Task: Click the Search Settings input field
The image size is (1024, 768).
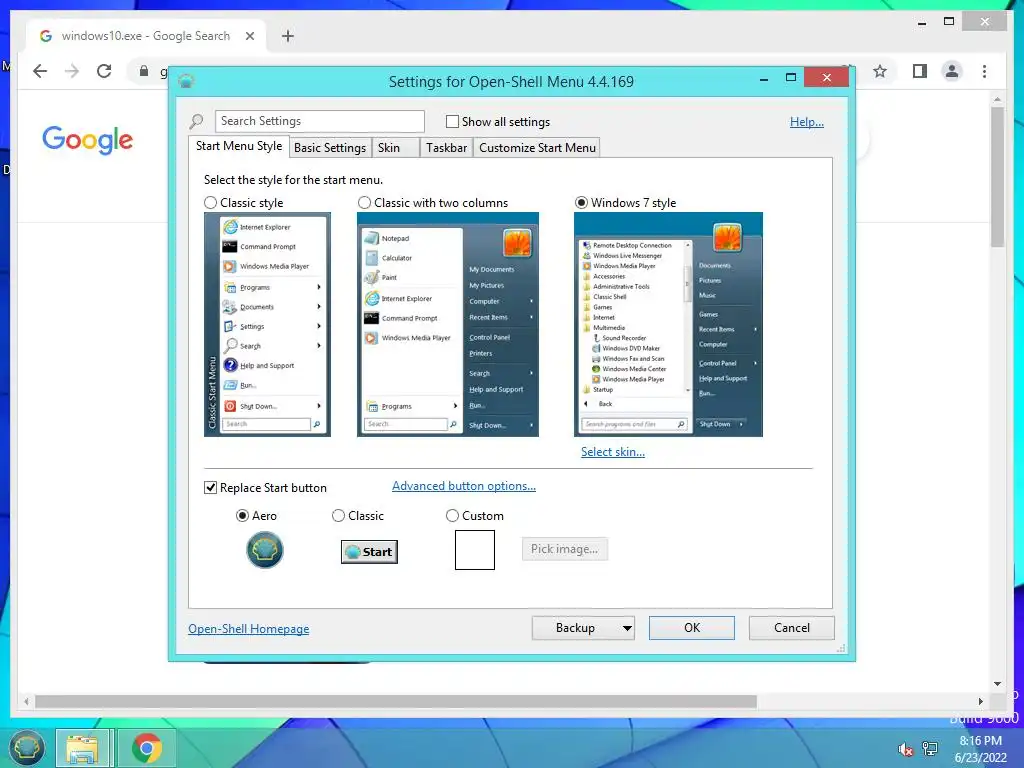Action: point(319,121)
